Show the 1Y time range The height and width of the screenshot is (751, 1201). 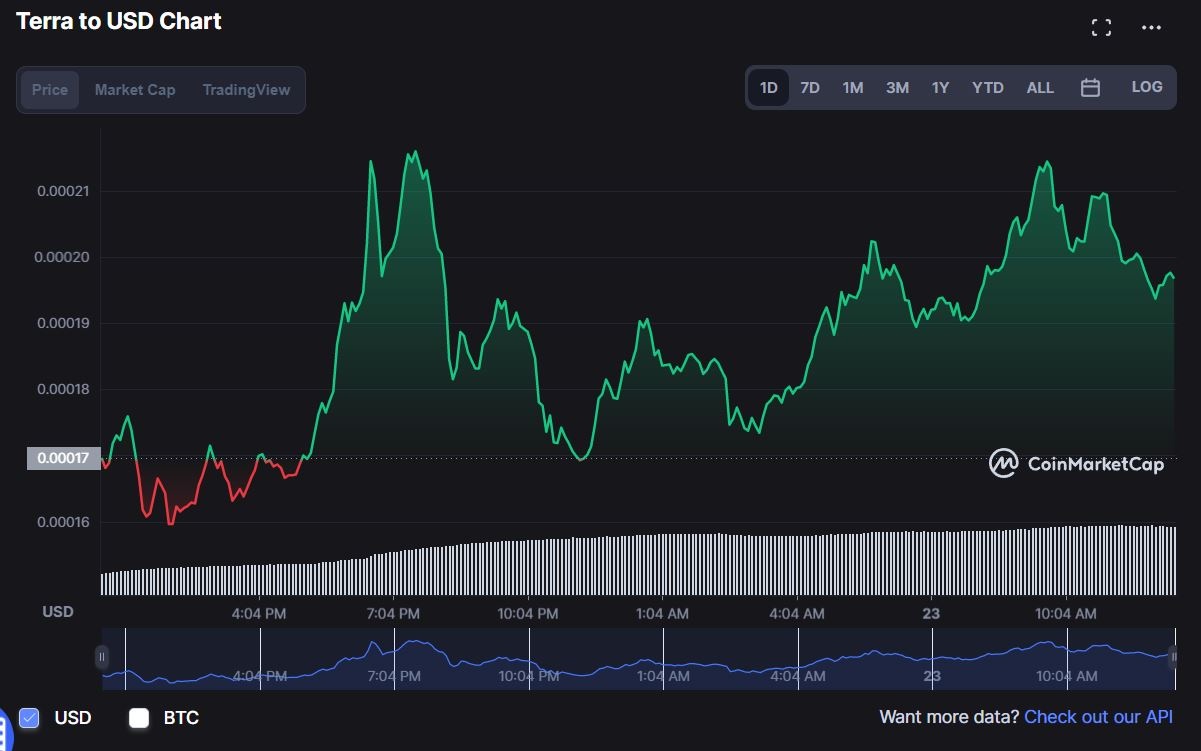pyautogui.click(x=940, y=88)
